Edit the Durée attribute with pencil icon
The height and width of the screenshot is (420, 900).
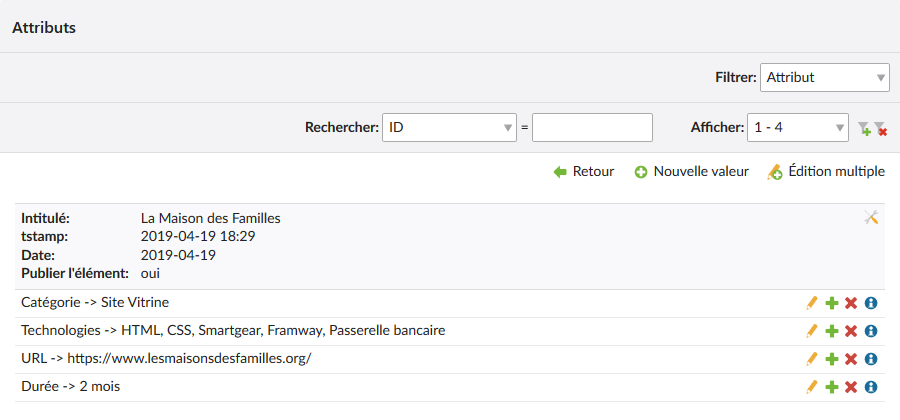pyautogui.click(x=811, y=387)
